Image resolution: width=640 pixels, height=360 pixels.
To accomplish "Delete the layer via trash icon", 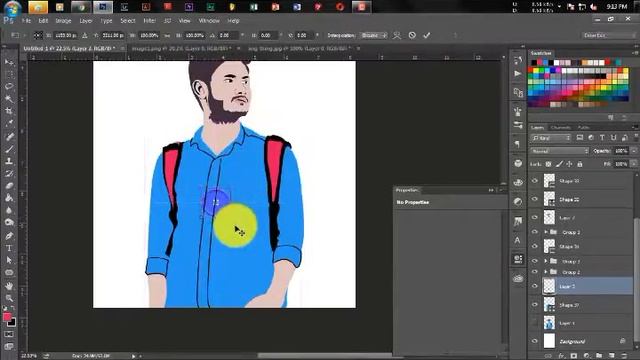I will click(624, 356).
